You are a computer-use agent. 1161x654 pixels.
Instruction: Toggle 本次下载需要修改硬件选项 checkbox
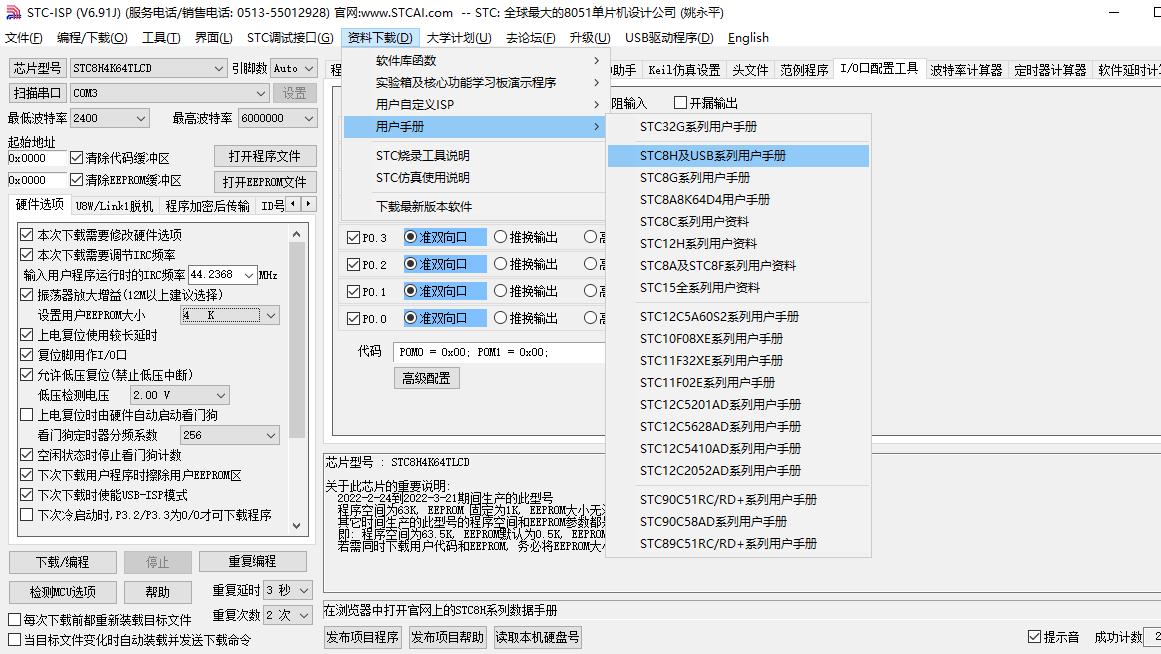point(27,235)
